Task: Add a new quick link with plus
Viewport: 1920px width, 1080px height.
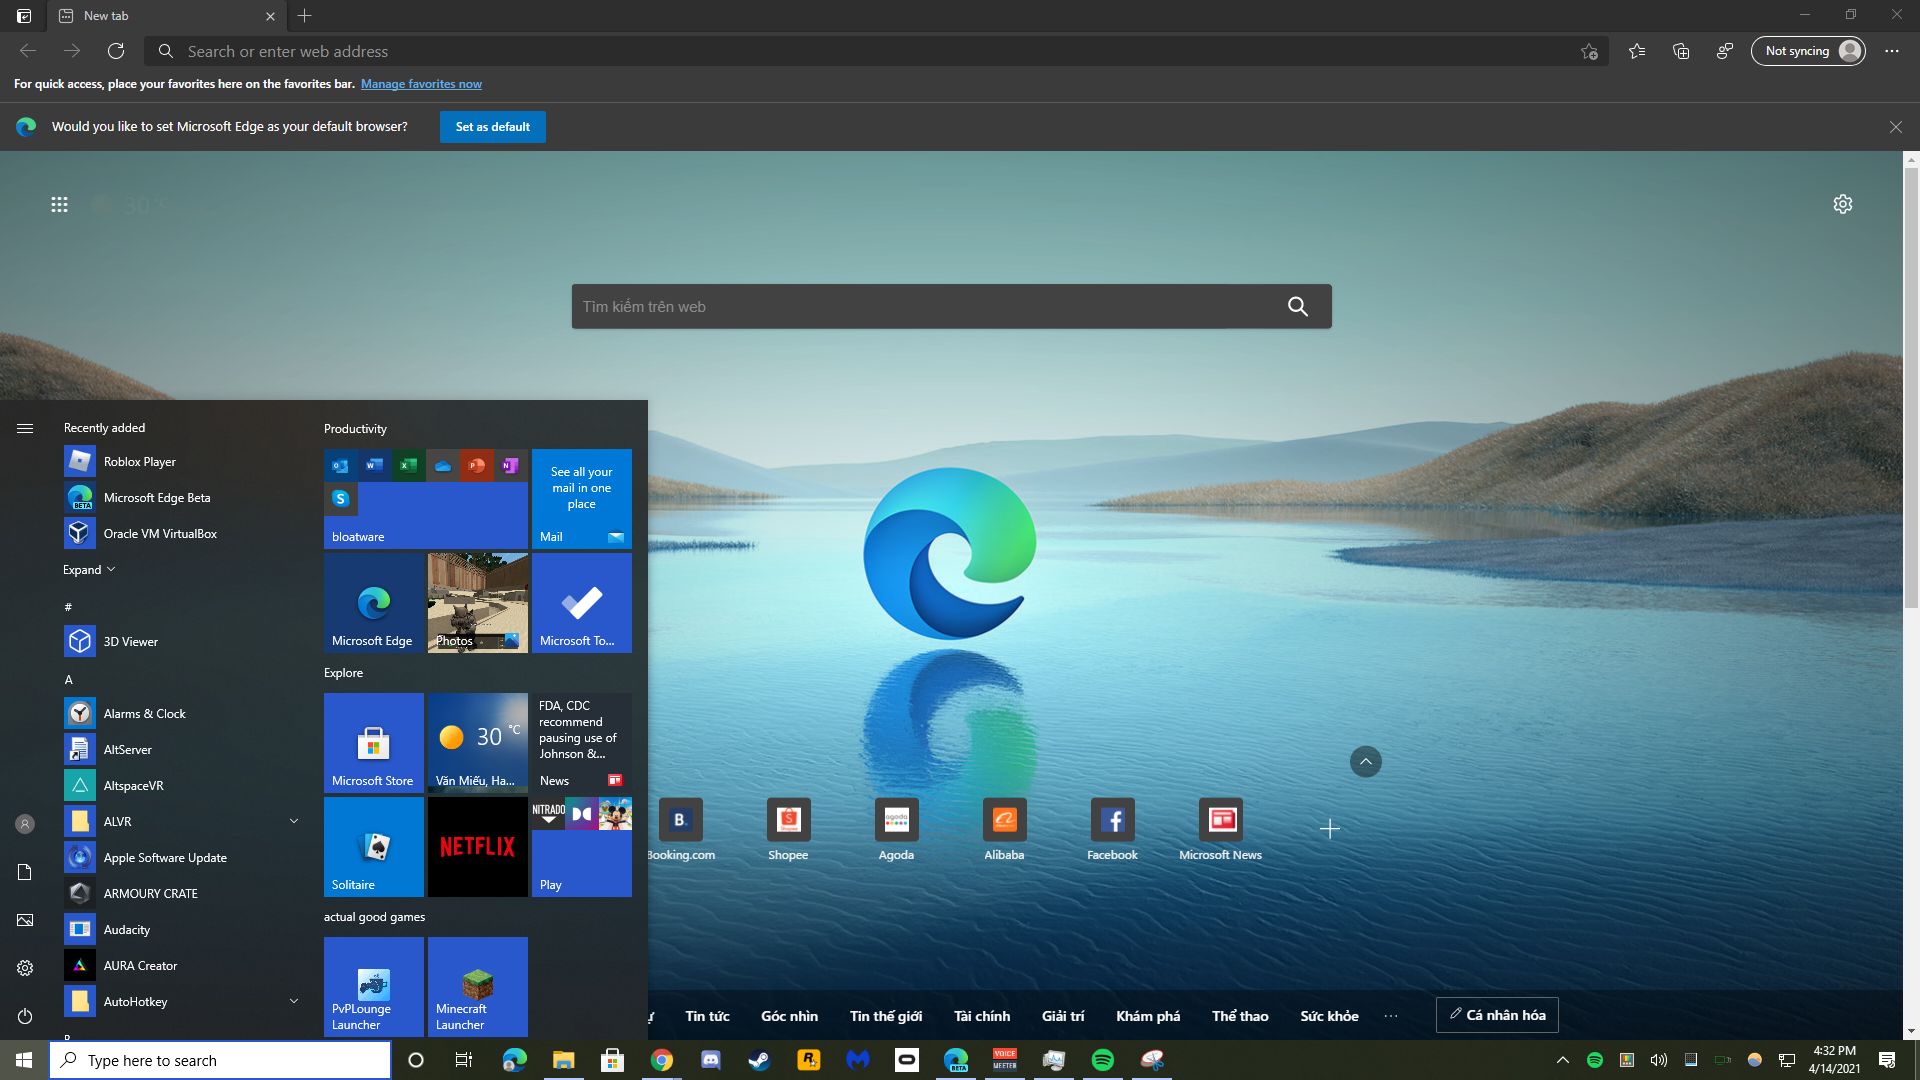Action: (x=1329, y=829)
